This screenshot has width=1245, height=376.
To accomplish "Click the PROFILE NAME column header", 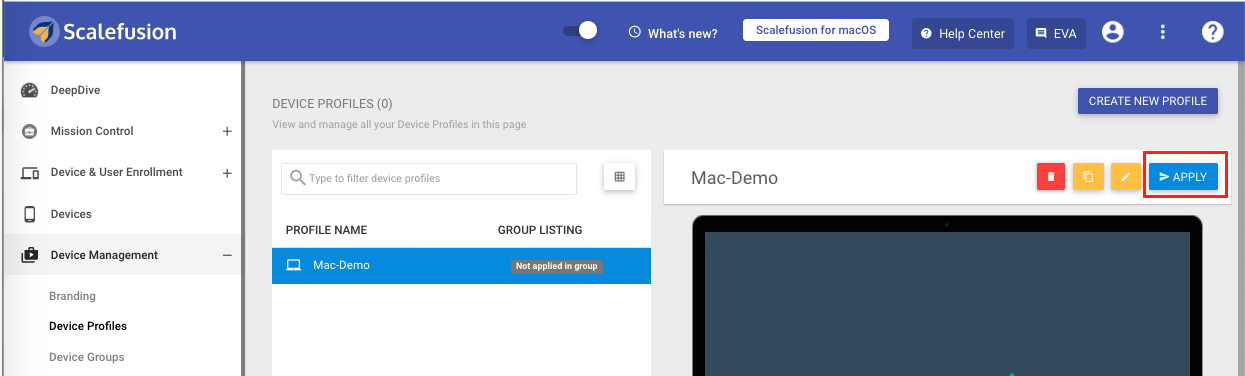I will (x=326, y=230).
